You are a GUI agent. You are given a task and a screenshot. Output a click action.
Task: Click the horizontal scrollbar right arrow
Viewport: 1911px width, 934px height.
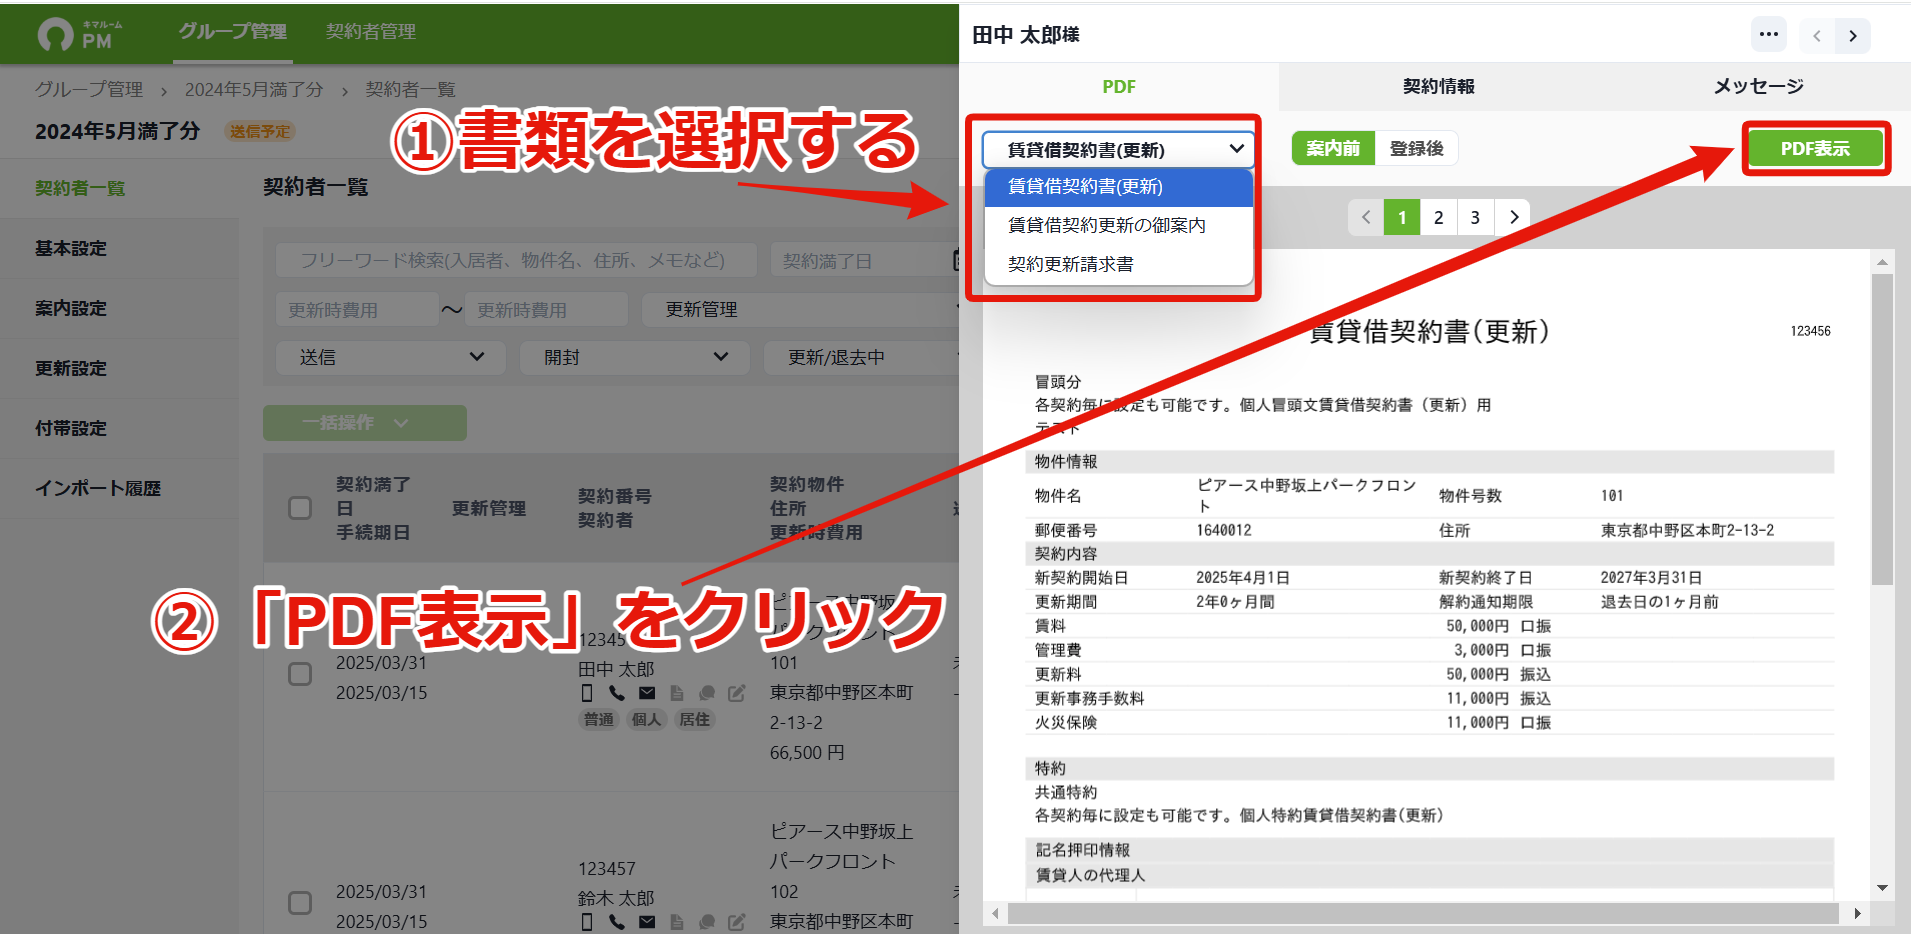1857,913
